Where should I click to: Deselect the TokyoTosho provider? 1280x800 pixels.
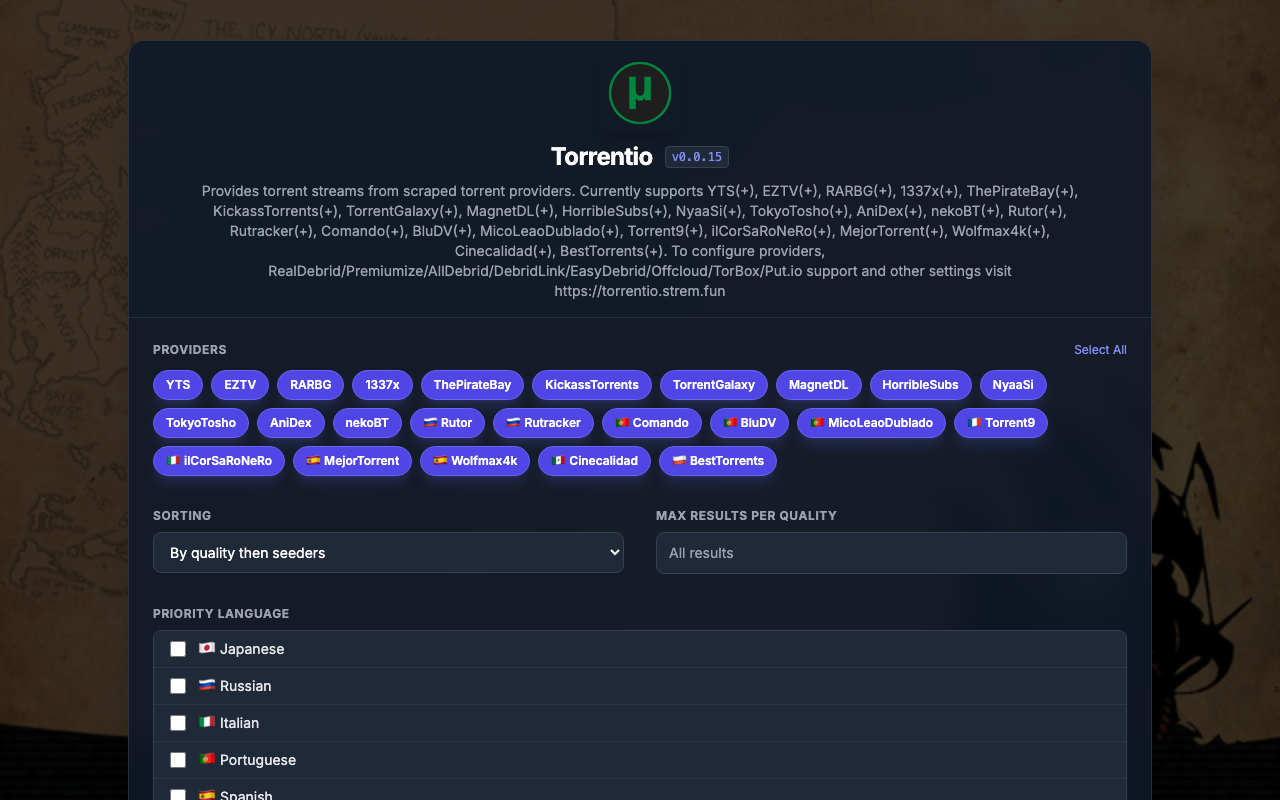(201, 423)
